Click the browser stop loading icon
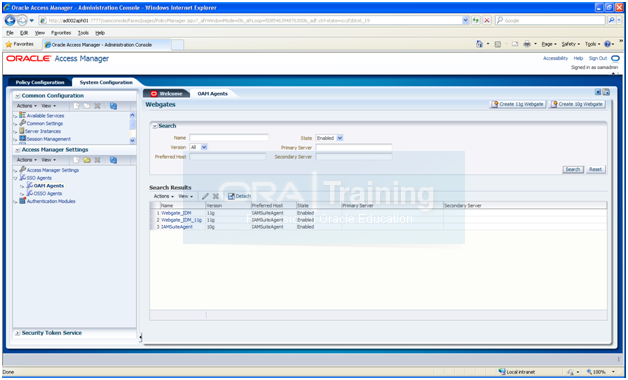The width and height of the screenshot is (628, 380). pyautogui.click(x=487, y=20)
